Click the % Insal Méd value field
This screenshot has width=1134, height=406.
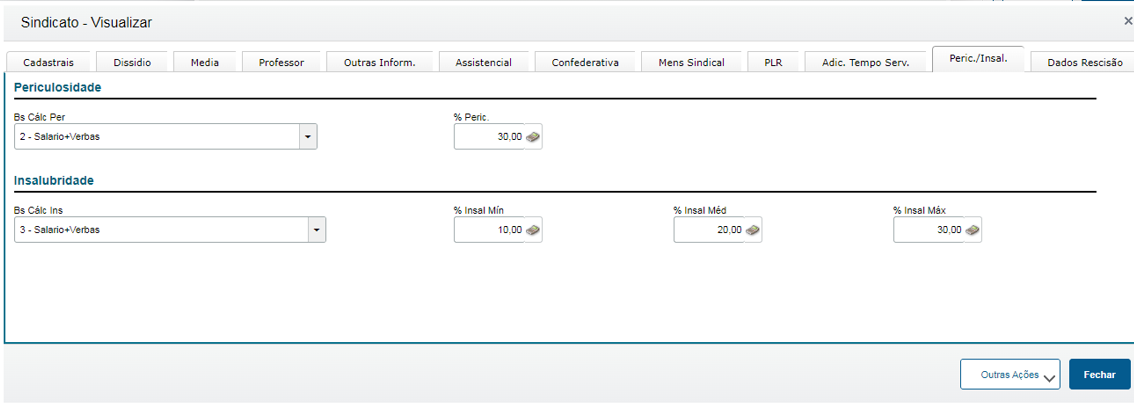click(x=710, y=230)
